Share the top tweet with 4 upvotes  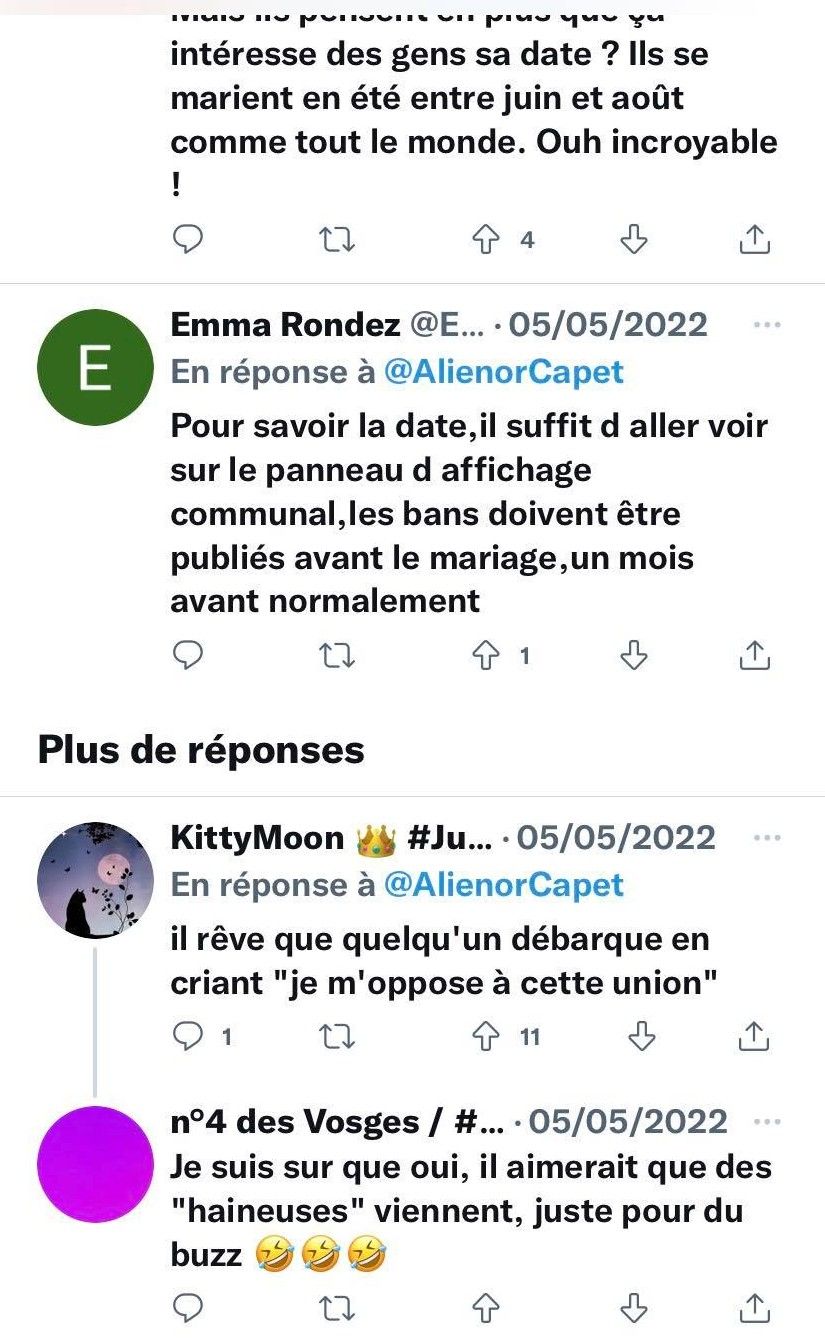click(755, 240)
